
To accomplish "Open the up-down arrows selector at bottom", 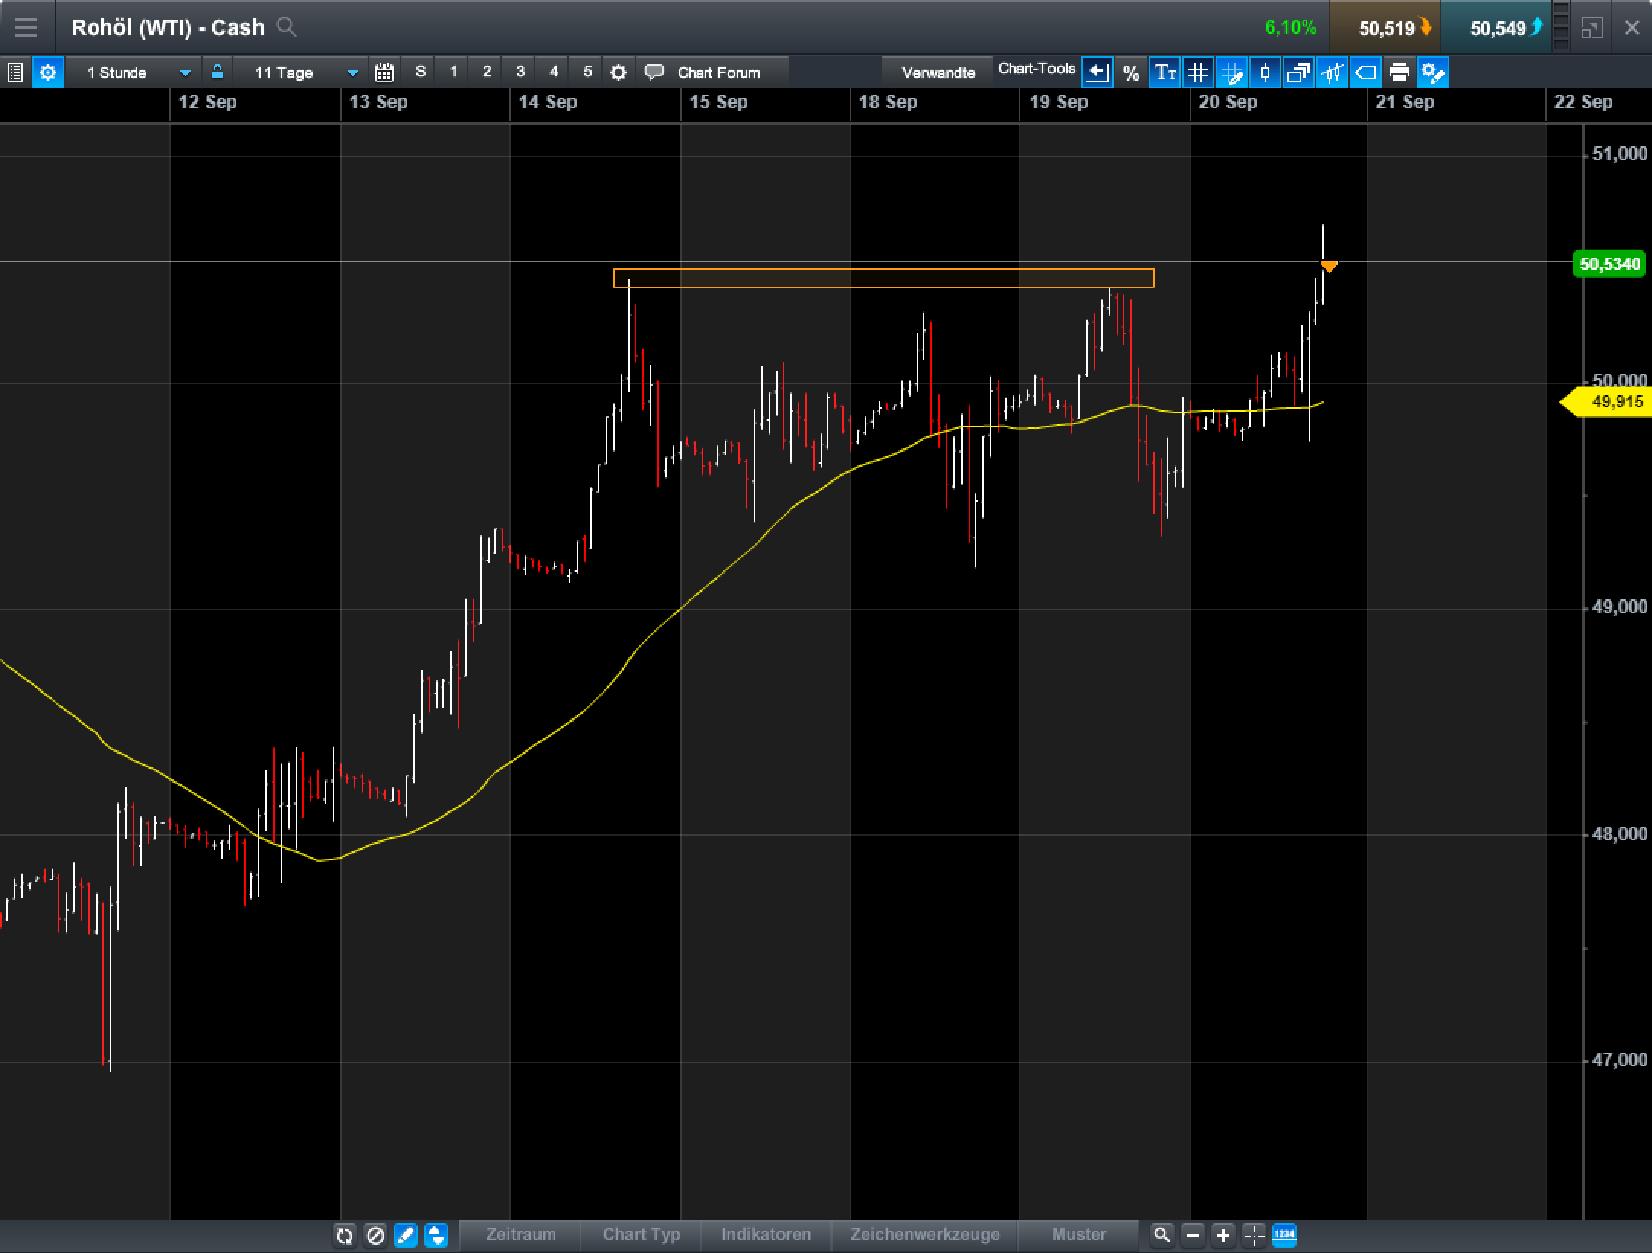I will point(437,1235).
